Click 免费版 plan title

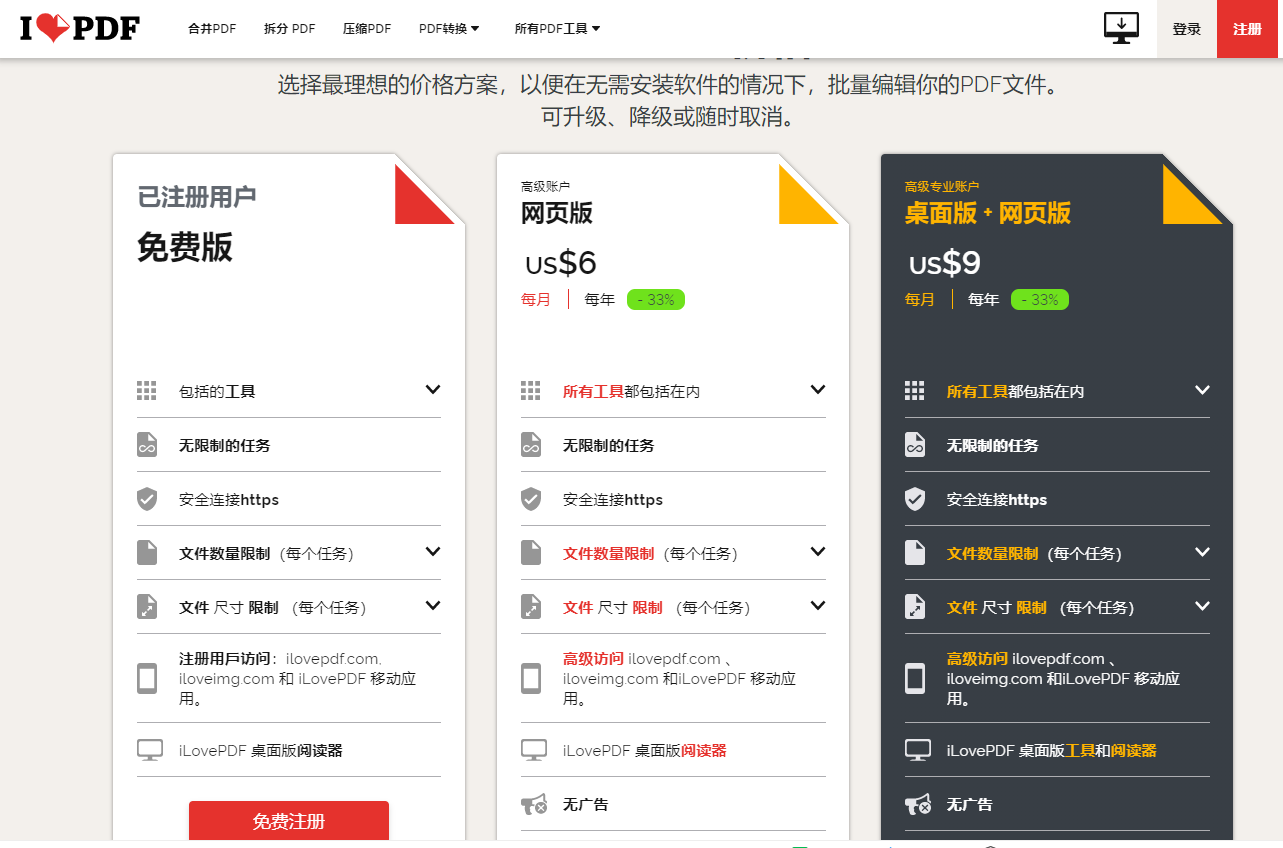click(x=185, y=246)
